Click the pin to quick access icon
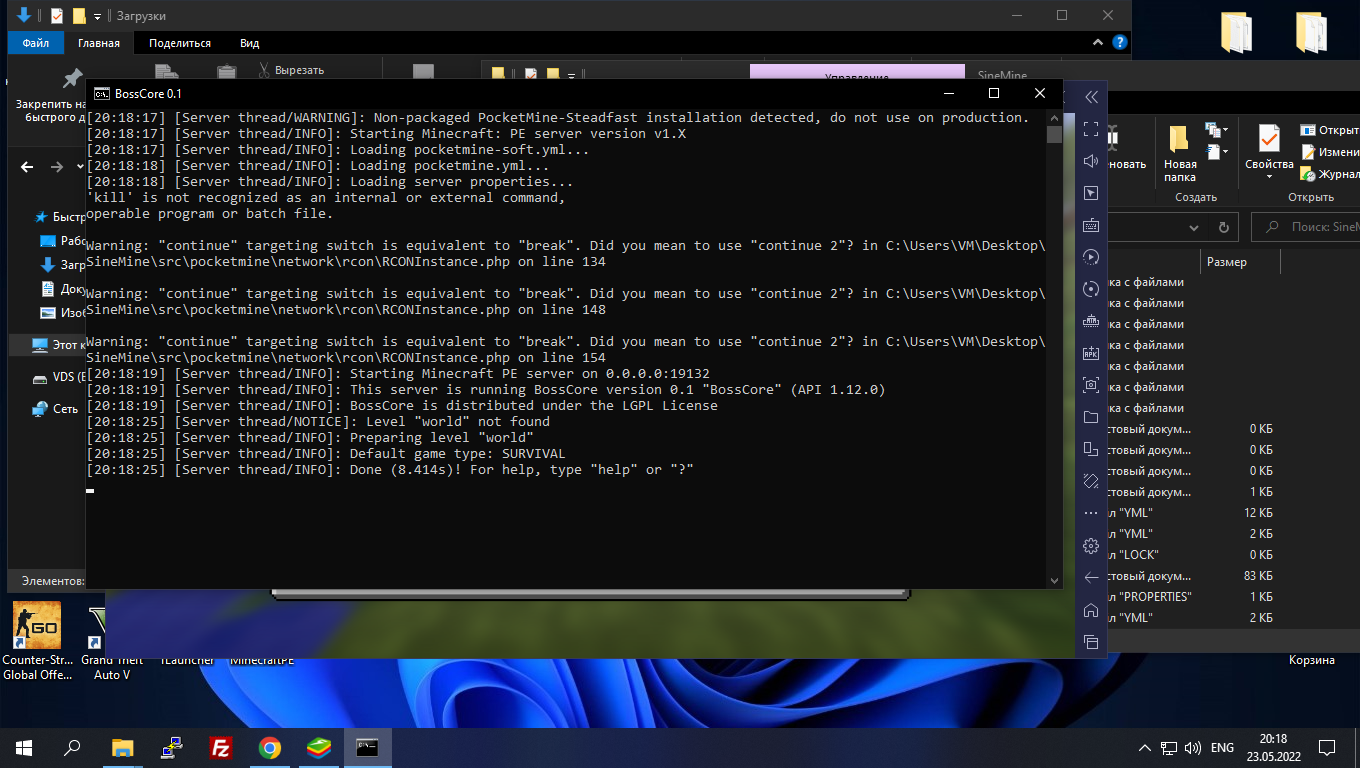The height and width of the screenshot is (768, 1360). pyautogui.click(x=72, y=79)
